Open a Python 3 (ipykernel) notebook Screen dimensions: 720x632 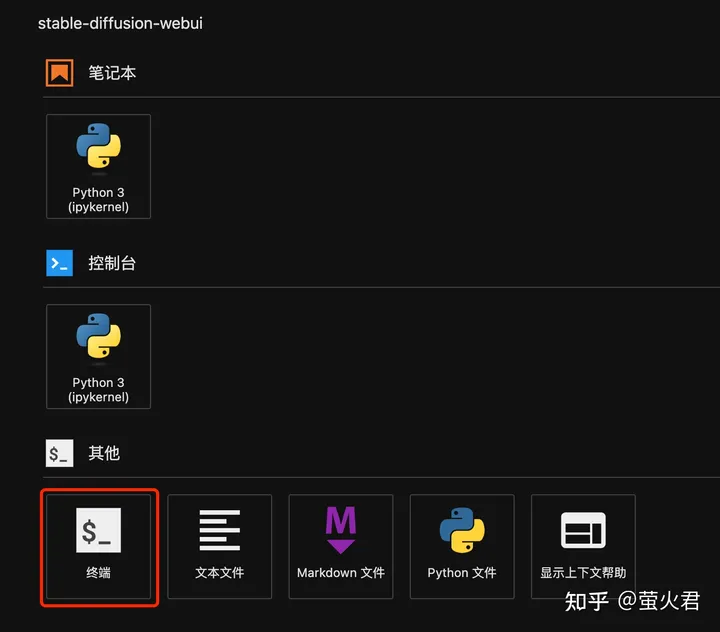98,166
